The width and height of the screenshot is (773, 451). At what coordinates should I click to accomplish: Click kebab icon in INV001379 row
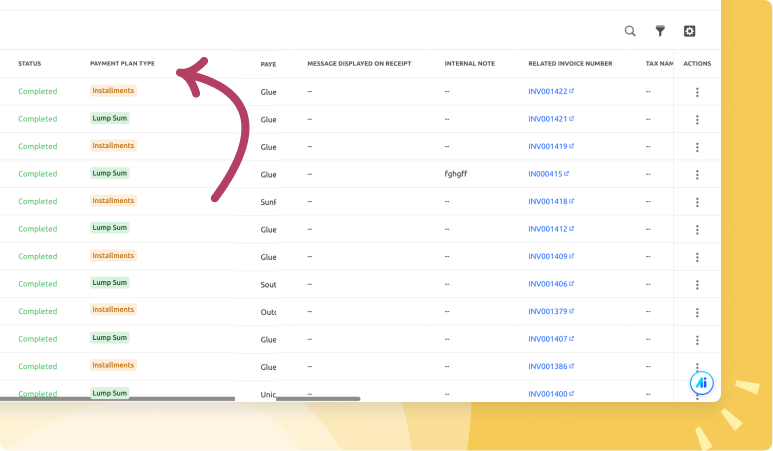pos(697,312)
